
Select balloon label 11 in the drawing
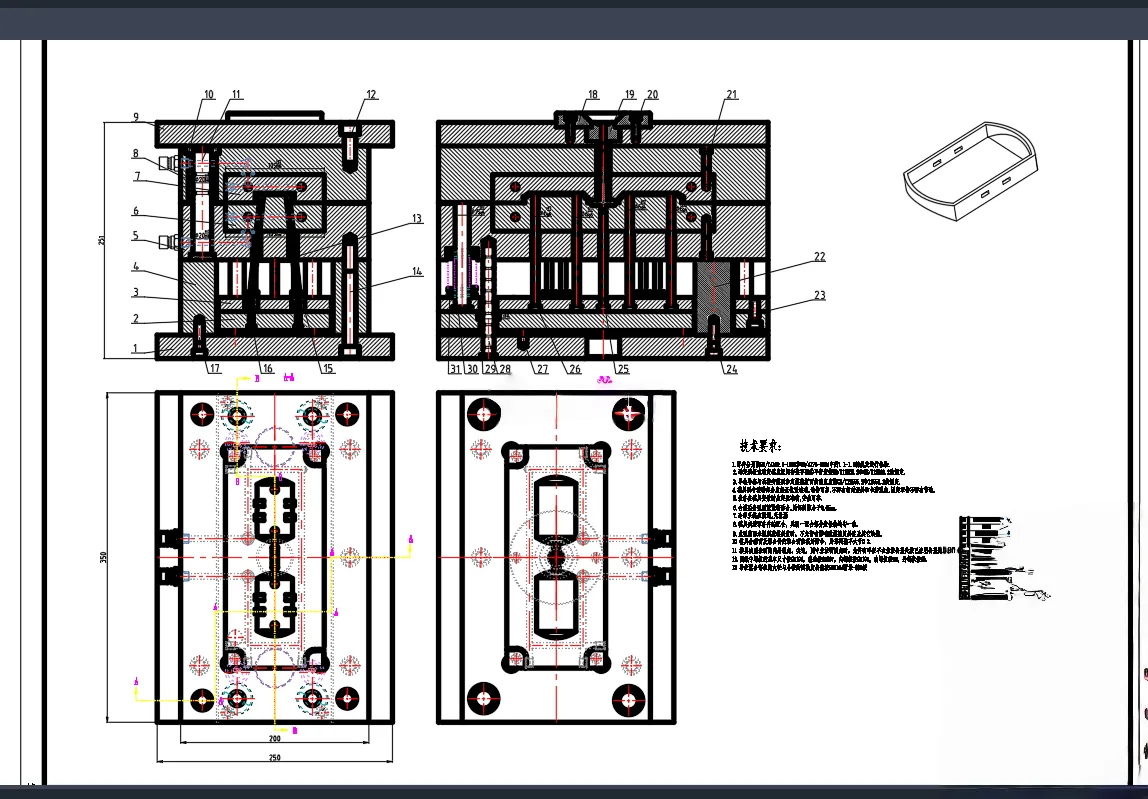point(236,94)
